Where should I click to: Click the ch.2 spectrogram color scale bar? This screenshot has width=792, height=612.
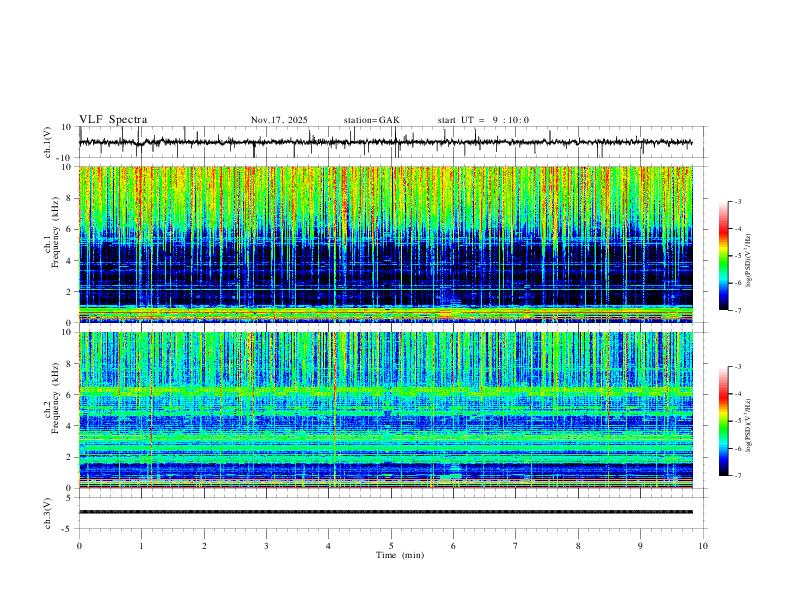pos(724,421)
